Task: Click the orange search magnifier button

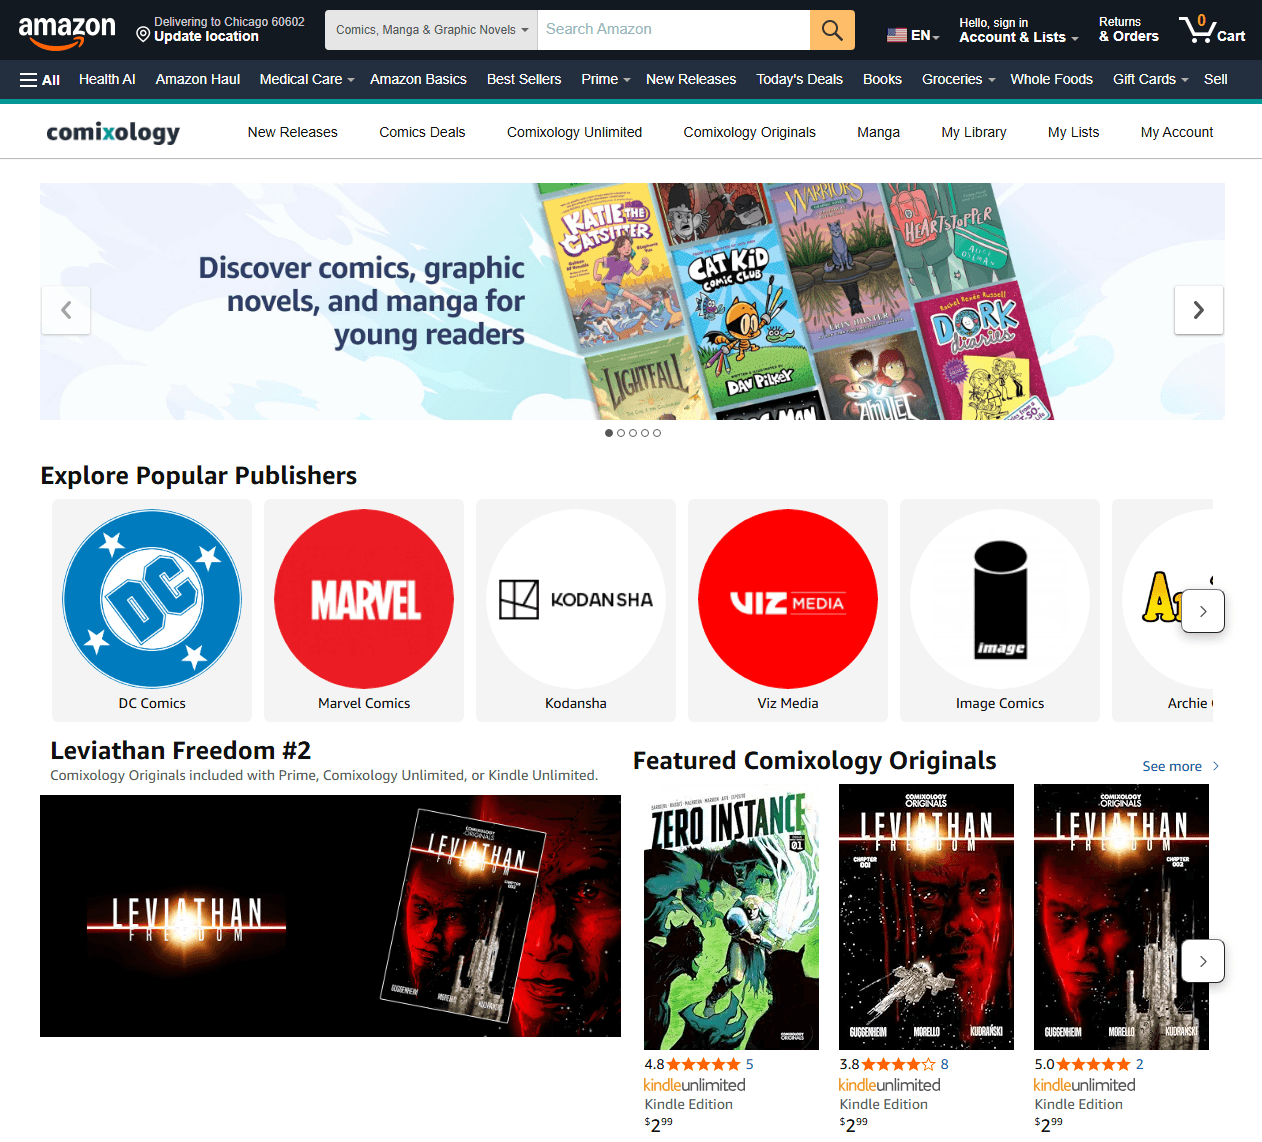Action: coord(832,30)
